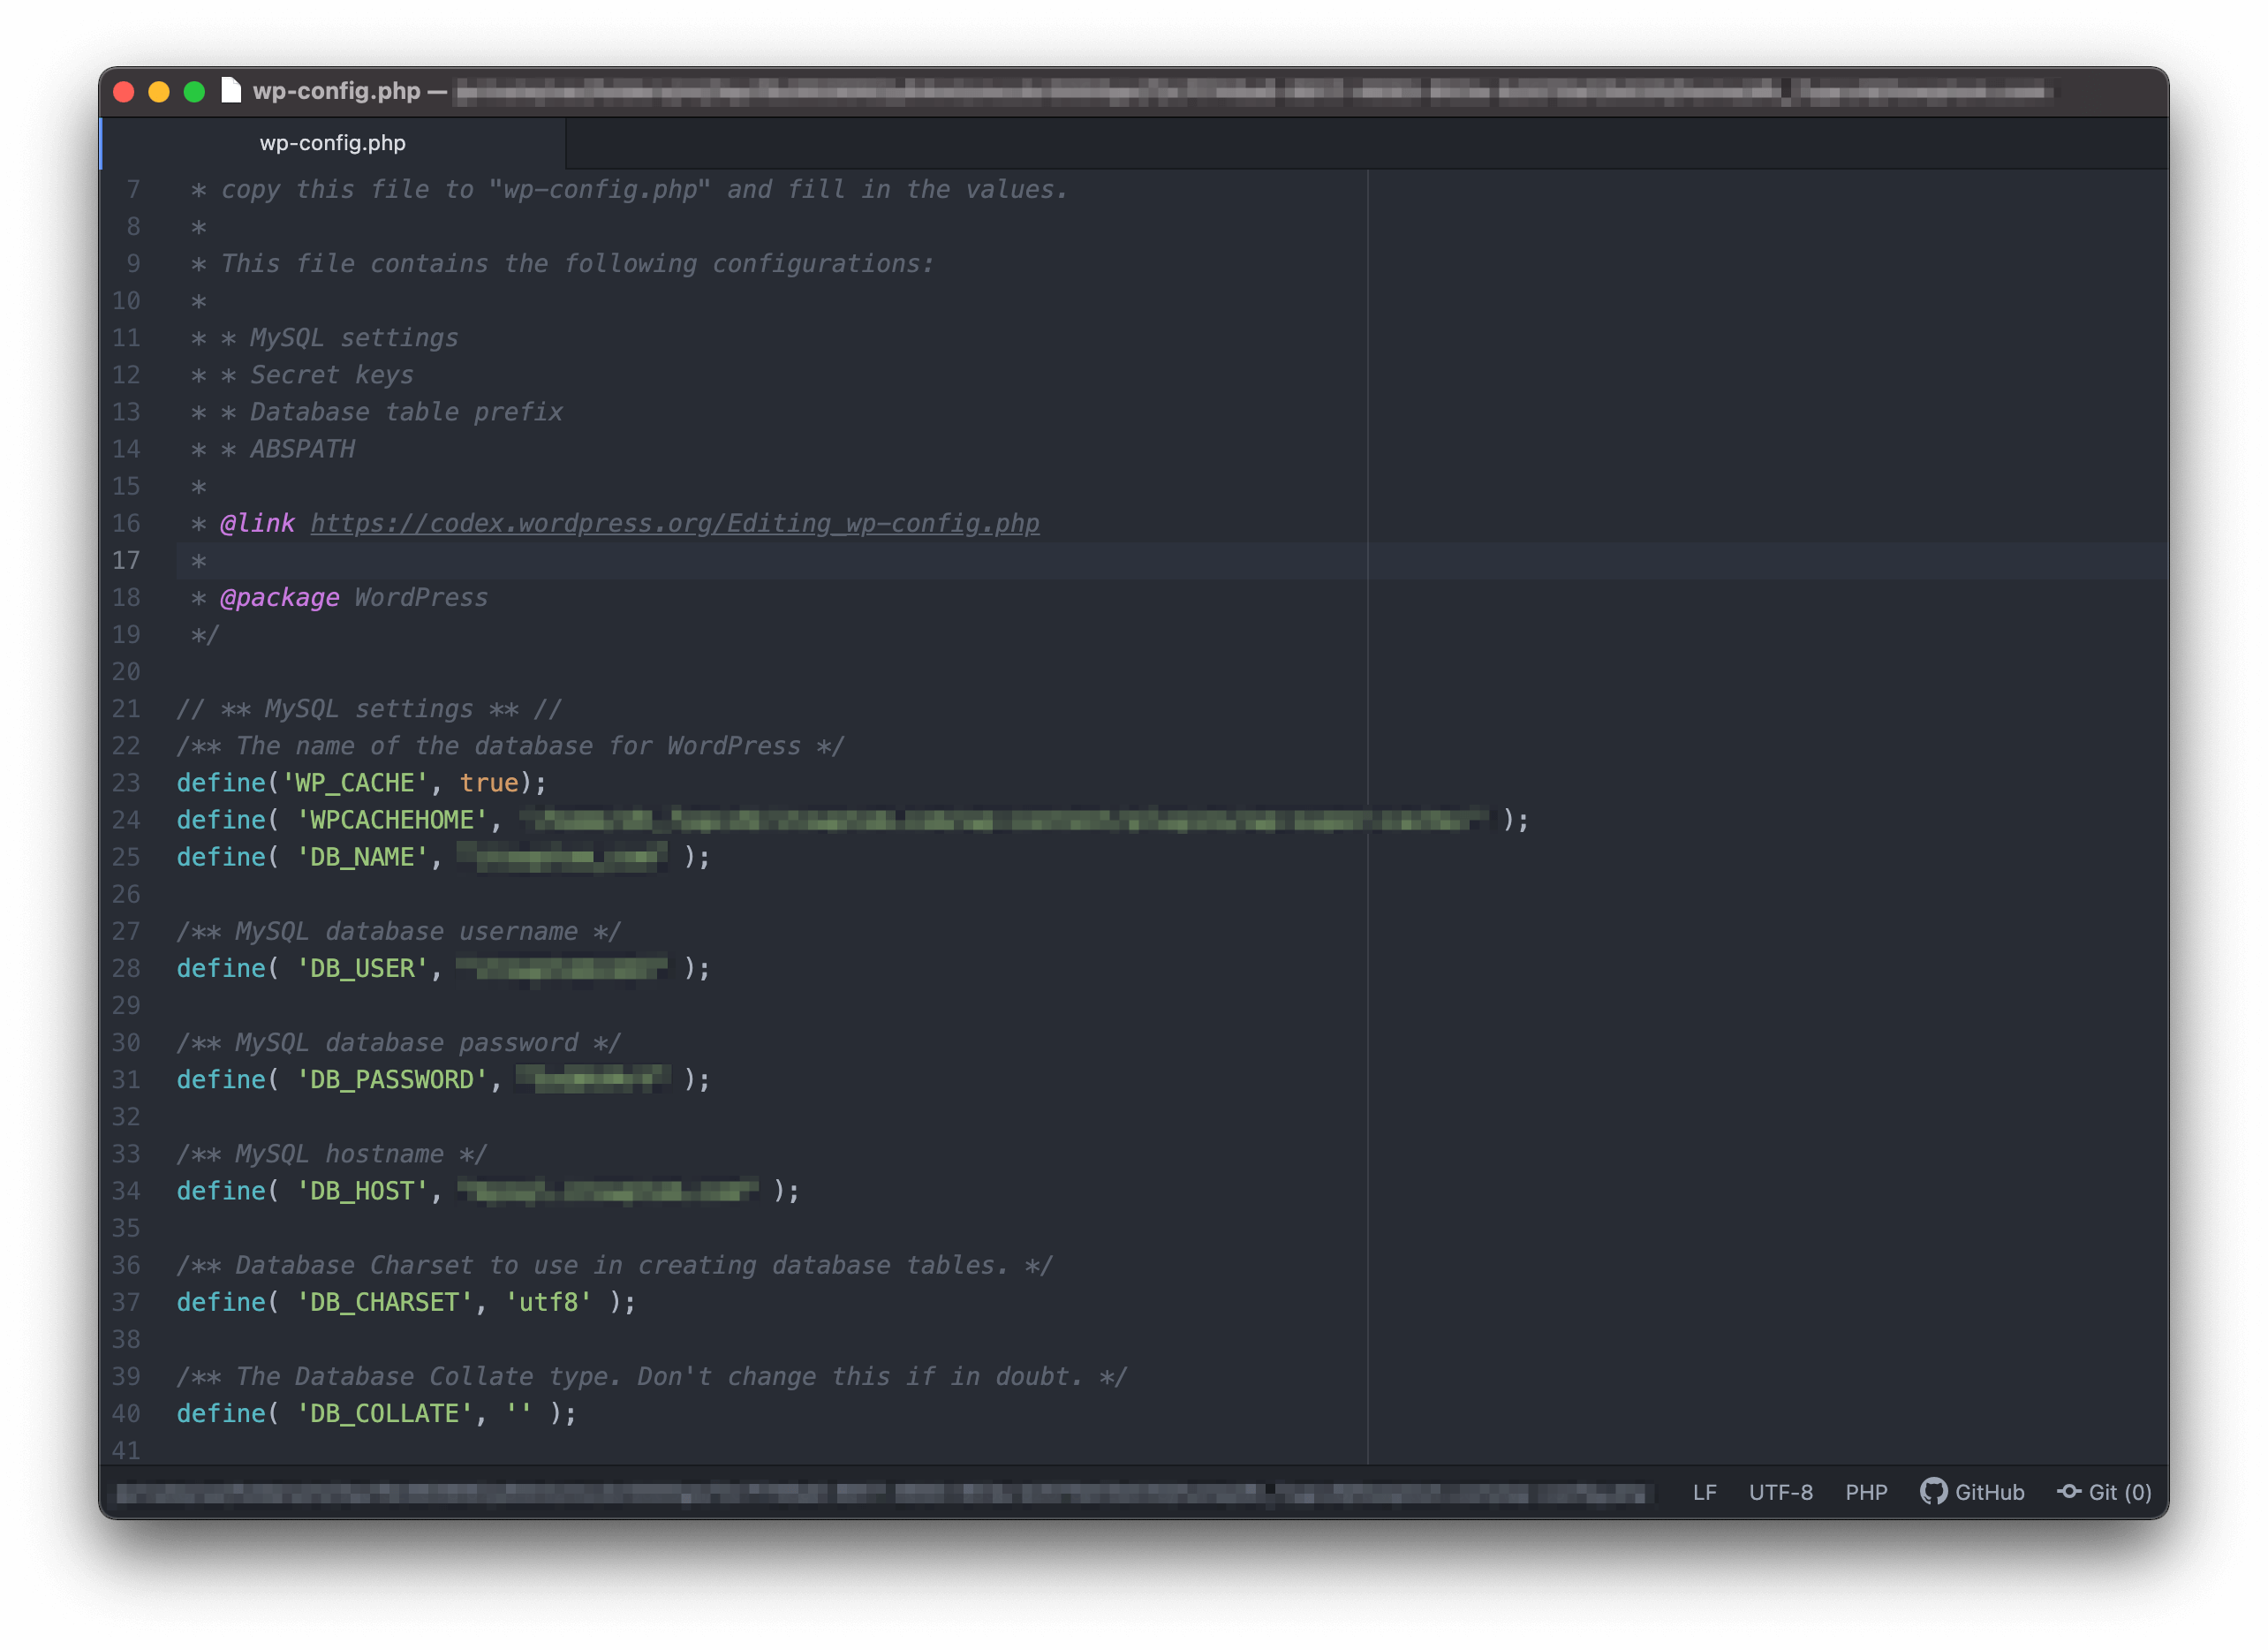This screenshot has height=1650, width=2268.
Task: Close the window with the red button
Action: 124,92
